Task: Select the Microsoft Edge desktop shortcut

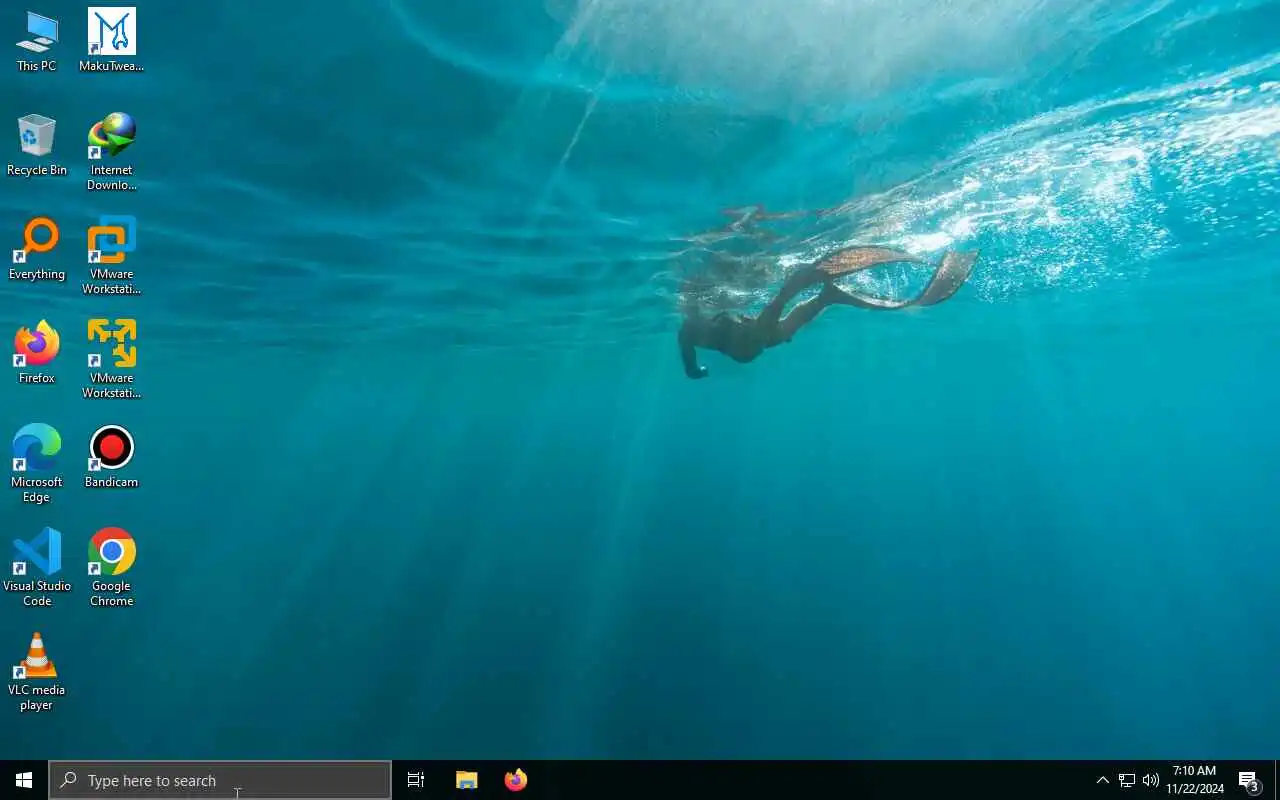Action: pos(37,464)
